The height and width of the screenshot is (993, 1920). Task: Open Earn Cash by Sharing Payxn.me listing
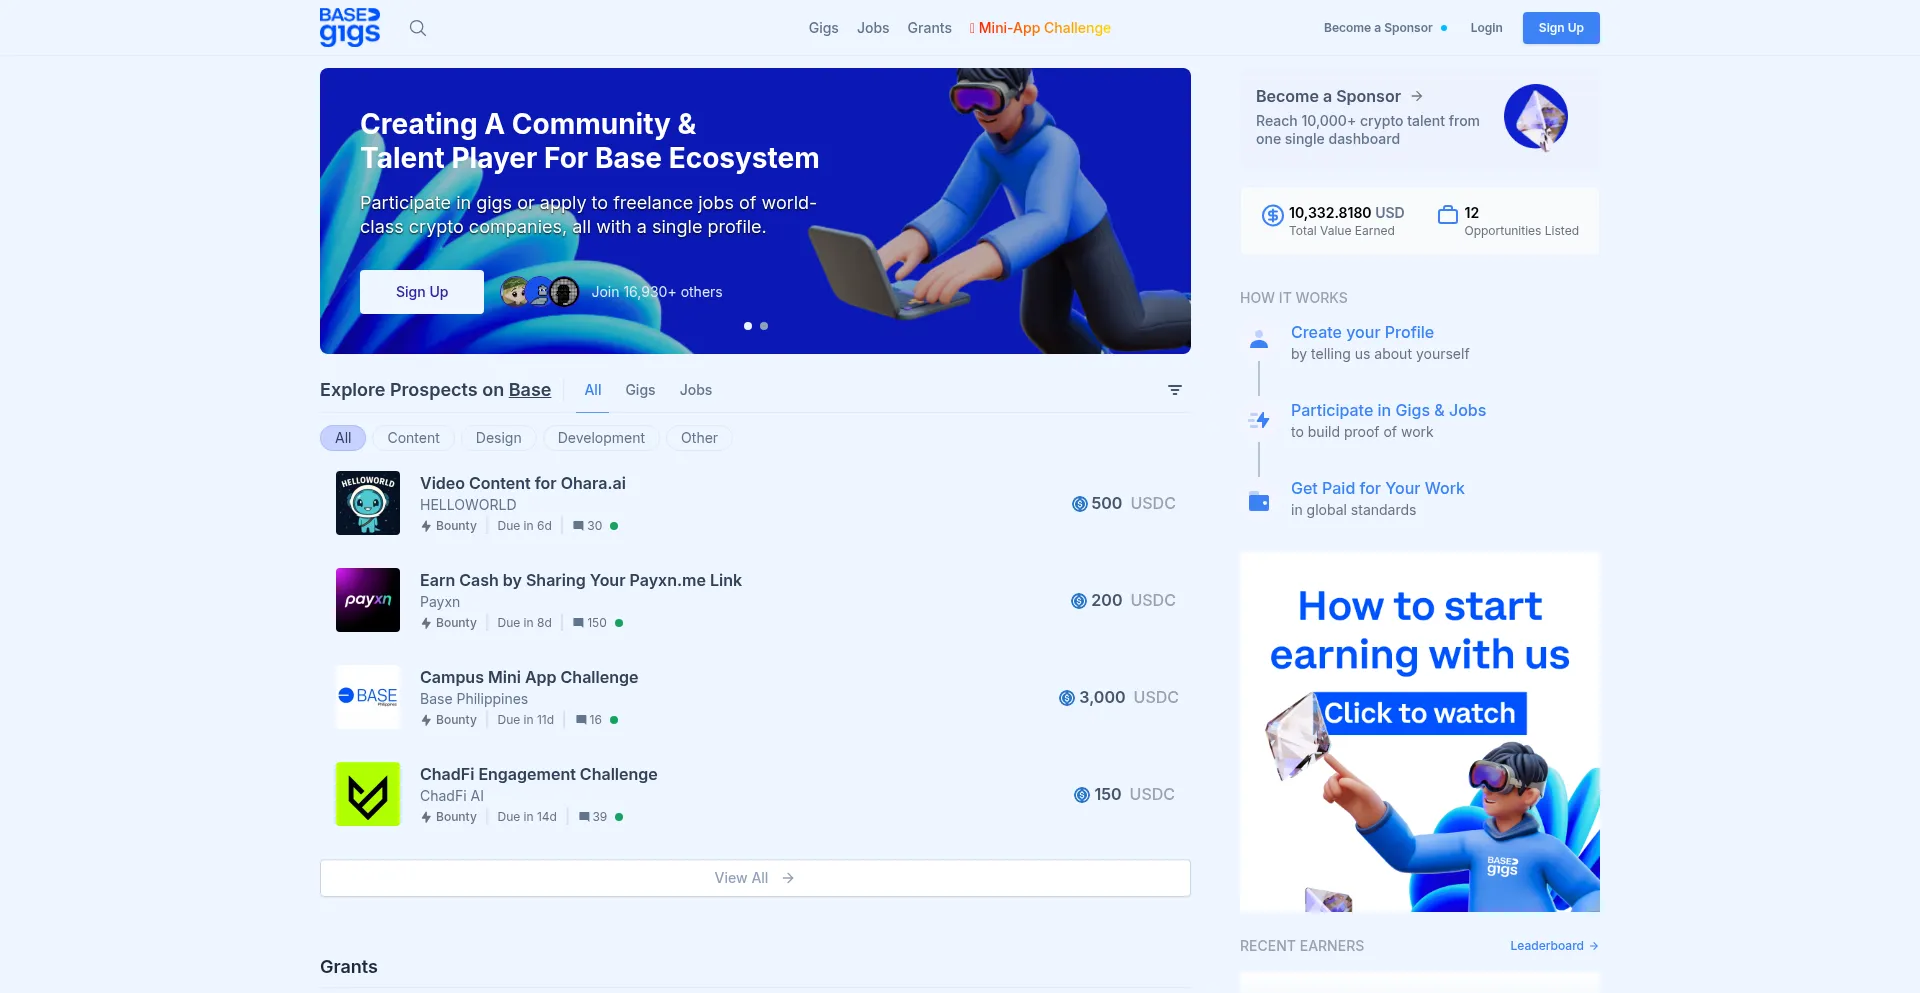coord(581,580)
